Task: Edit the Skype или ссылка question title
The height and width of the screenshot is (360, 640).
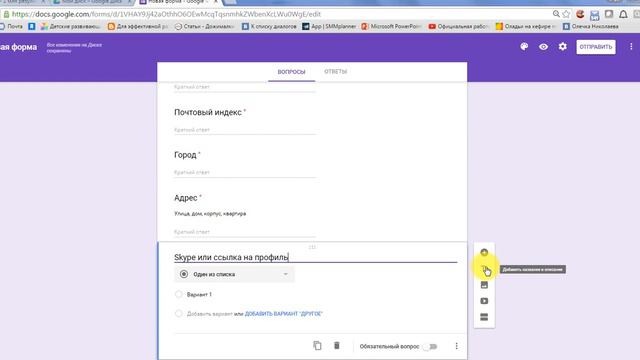Action: coord(316,257)
